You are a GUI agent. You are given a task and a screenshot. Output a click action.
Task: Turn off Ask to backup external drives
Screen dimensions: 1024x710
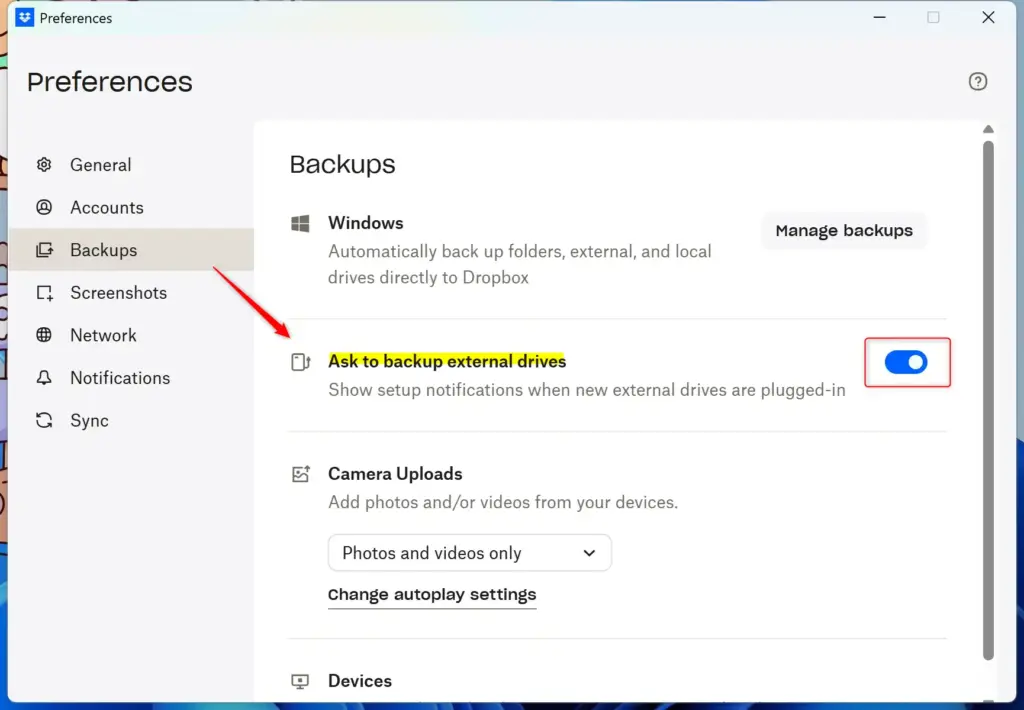(x=906, y=362)
